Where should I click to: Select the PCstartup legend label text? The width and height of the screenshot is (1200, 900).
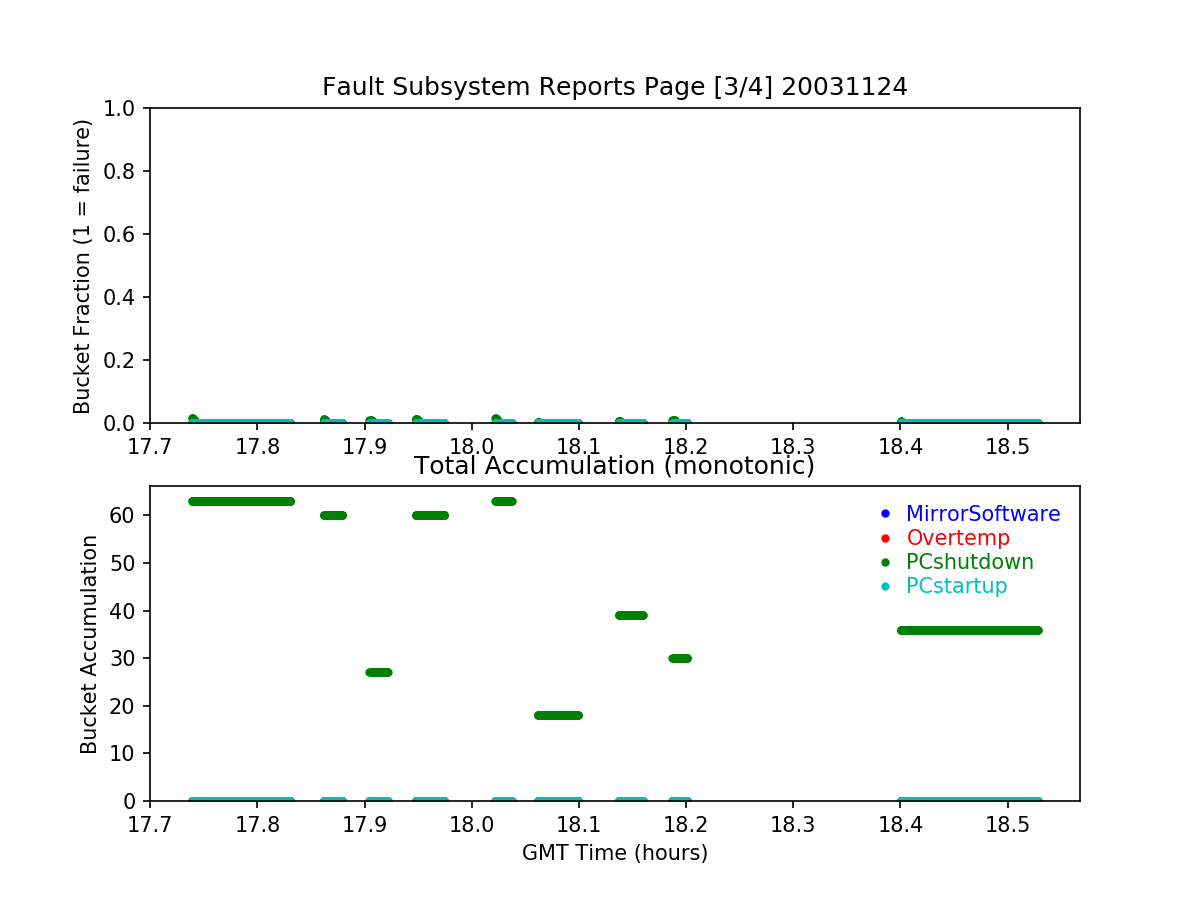click(956, 586)
